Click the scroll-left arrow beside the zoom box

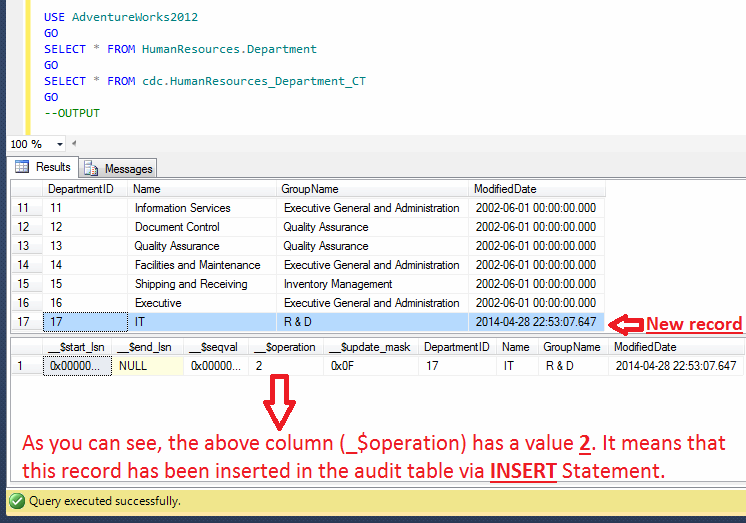[74, 144]
